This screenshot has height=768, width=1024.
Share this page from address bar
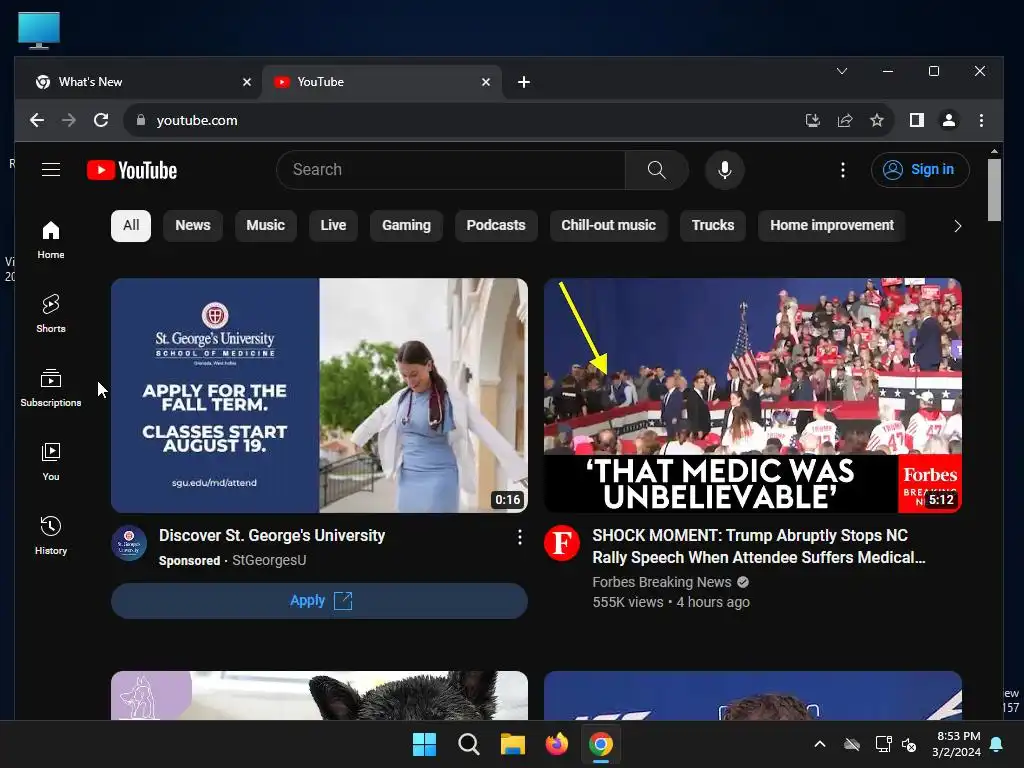844,120
